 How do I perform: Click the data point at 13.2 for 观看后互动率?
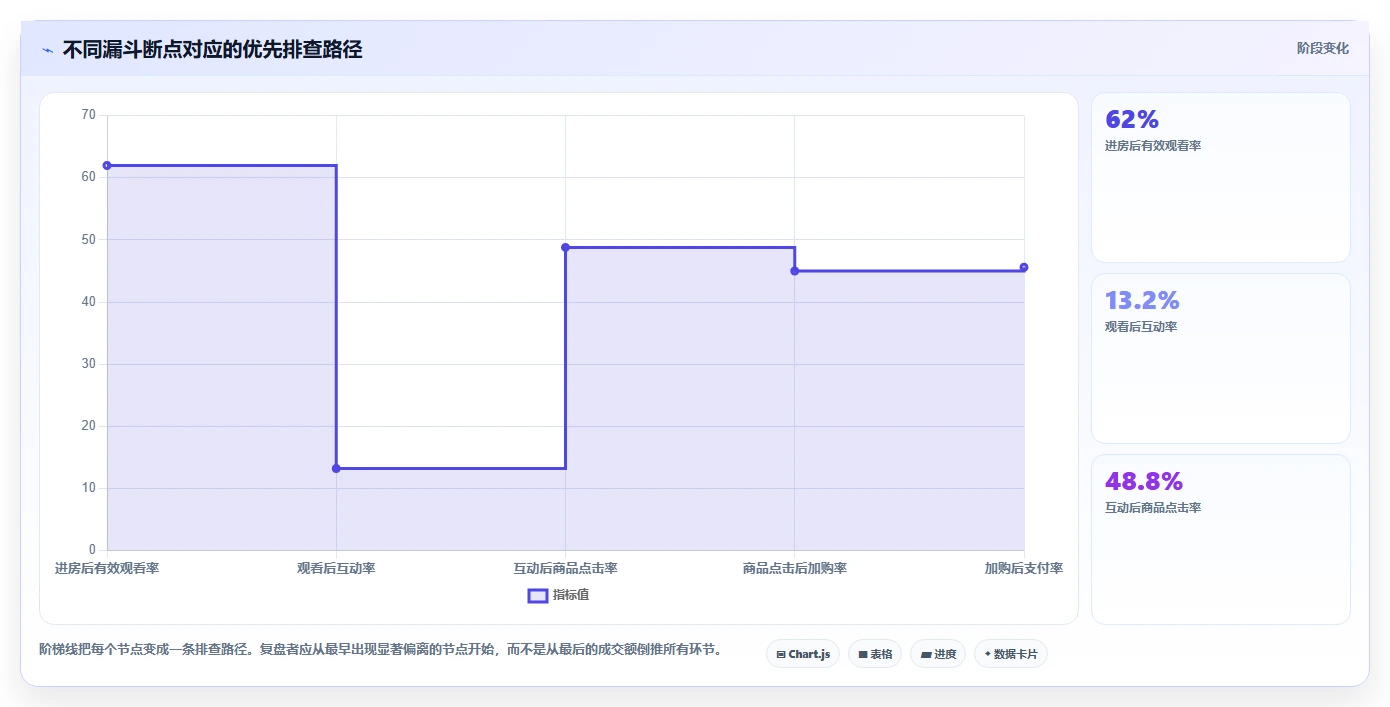click(336, 468)
